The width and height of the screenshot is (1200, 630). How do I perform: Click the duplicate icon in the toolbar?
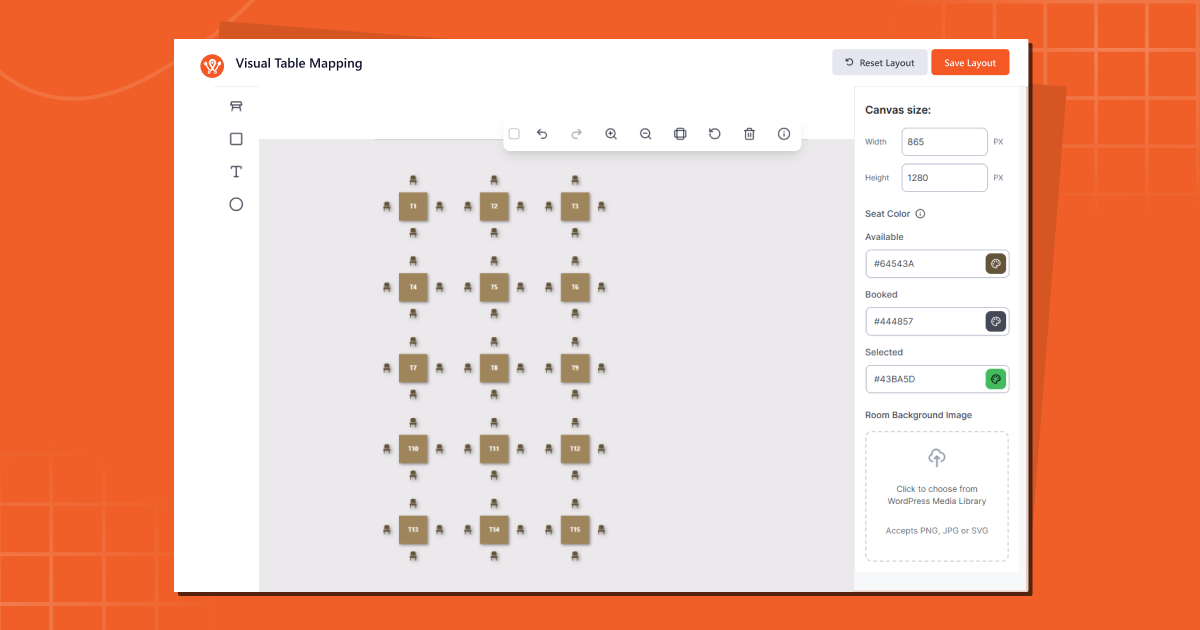click(x=680, y=133)
